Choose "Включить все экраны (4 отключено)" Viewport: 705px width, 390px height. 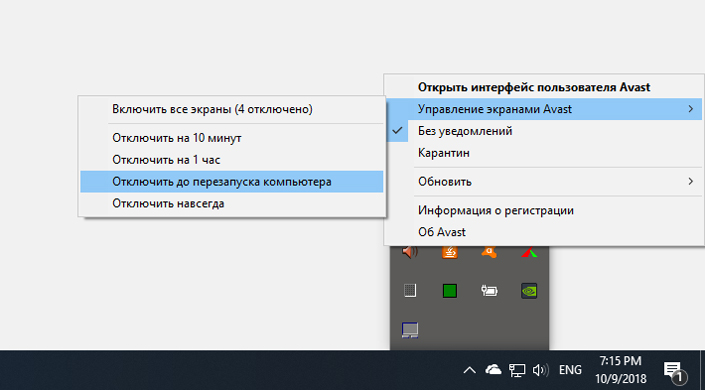[x=232, y=109]
